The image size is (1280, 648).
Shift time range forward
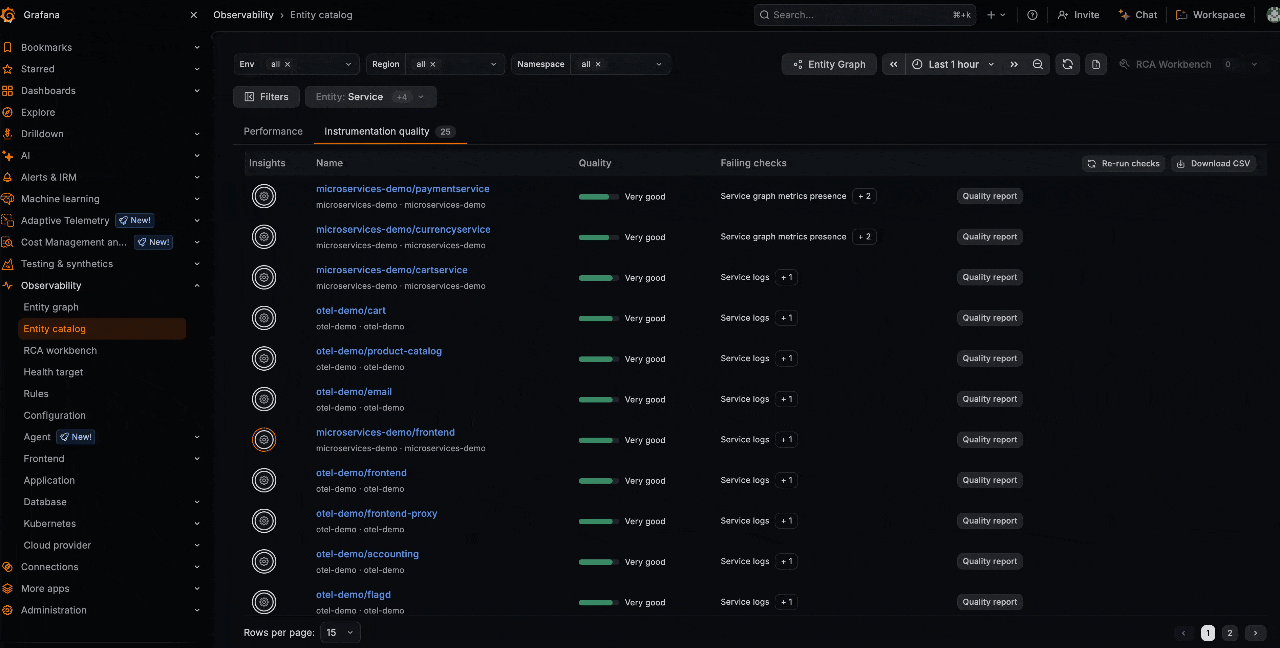click(1014, 64)
